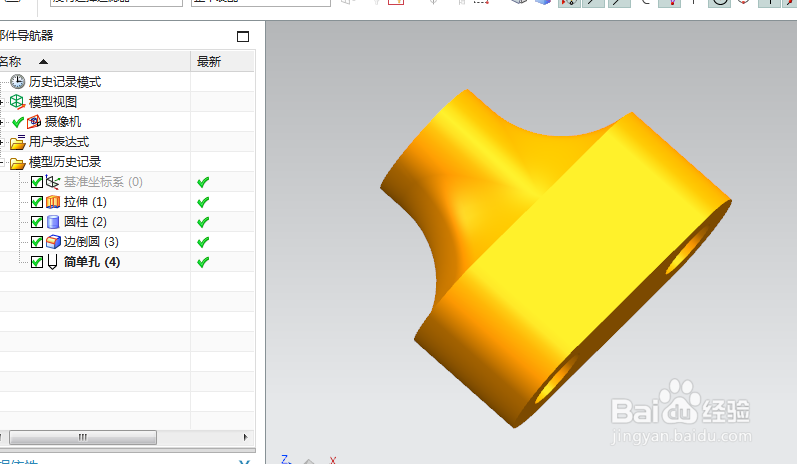Click the 简单孔 hole feature icon
This screenshot has height=464, width=797.
coord(52,262)
